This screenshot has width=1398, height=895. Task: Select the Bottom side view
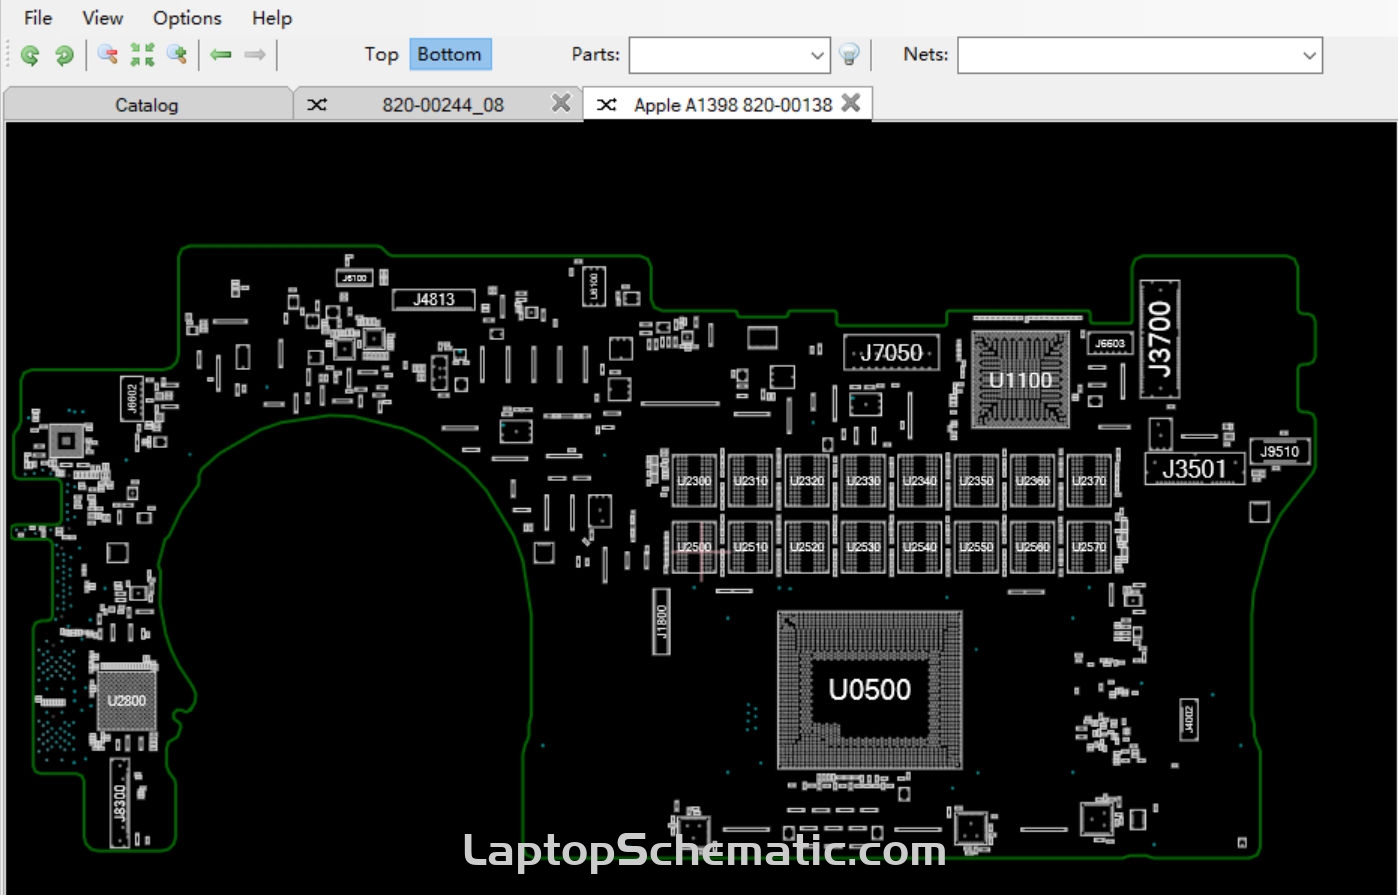pos(449,55)
